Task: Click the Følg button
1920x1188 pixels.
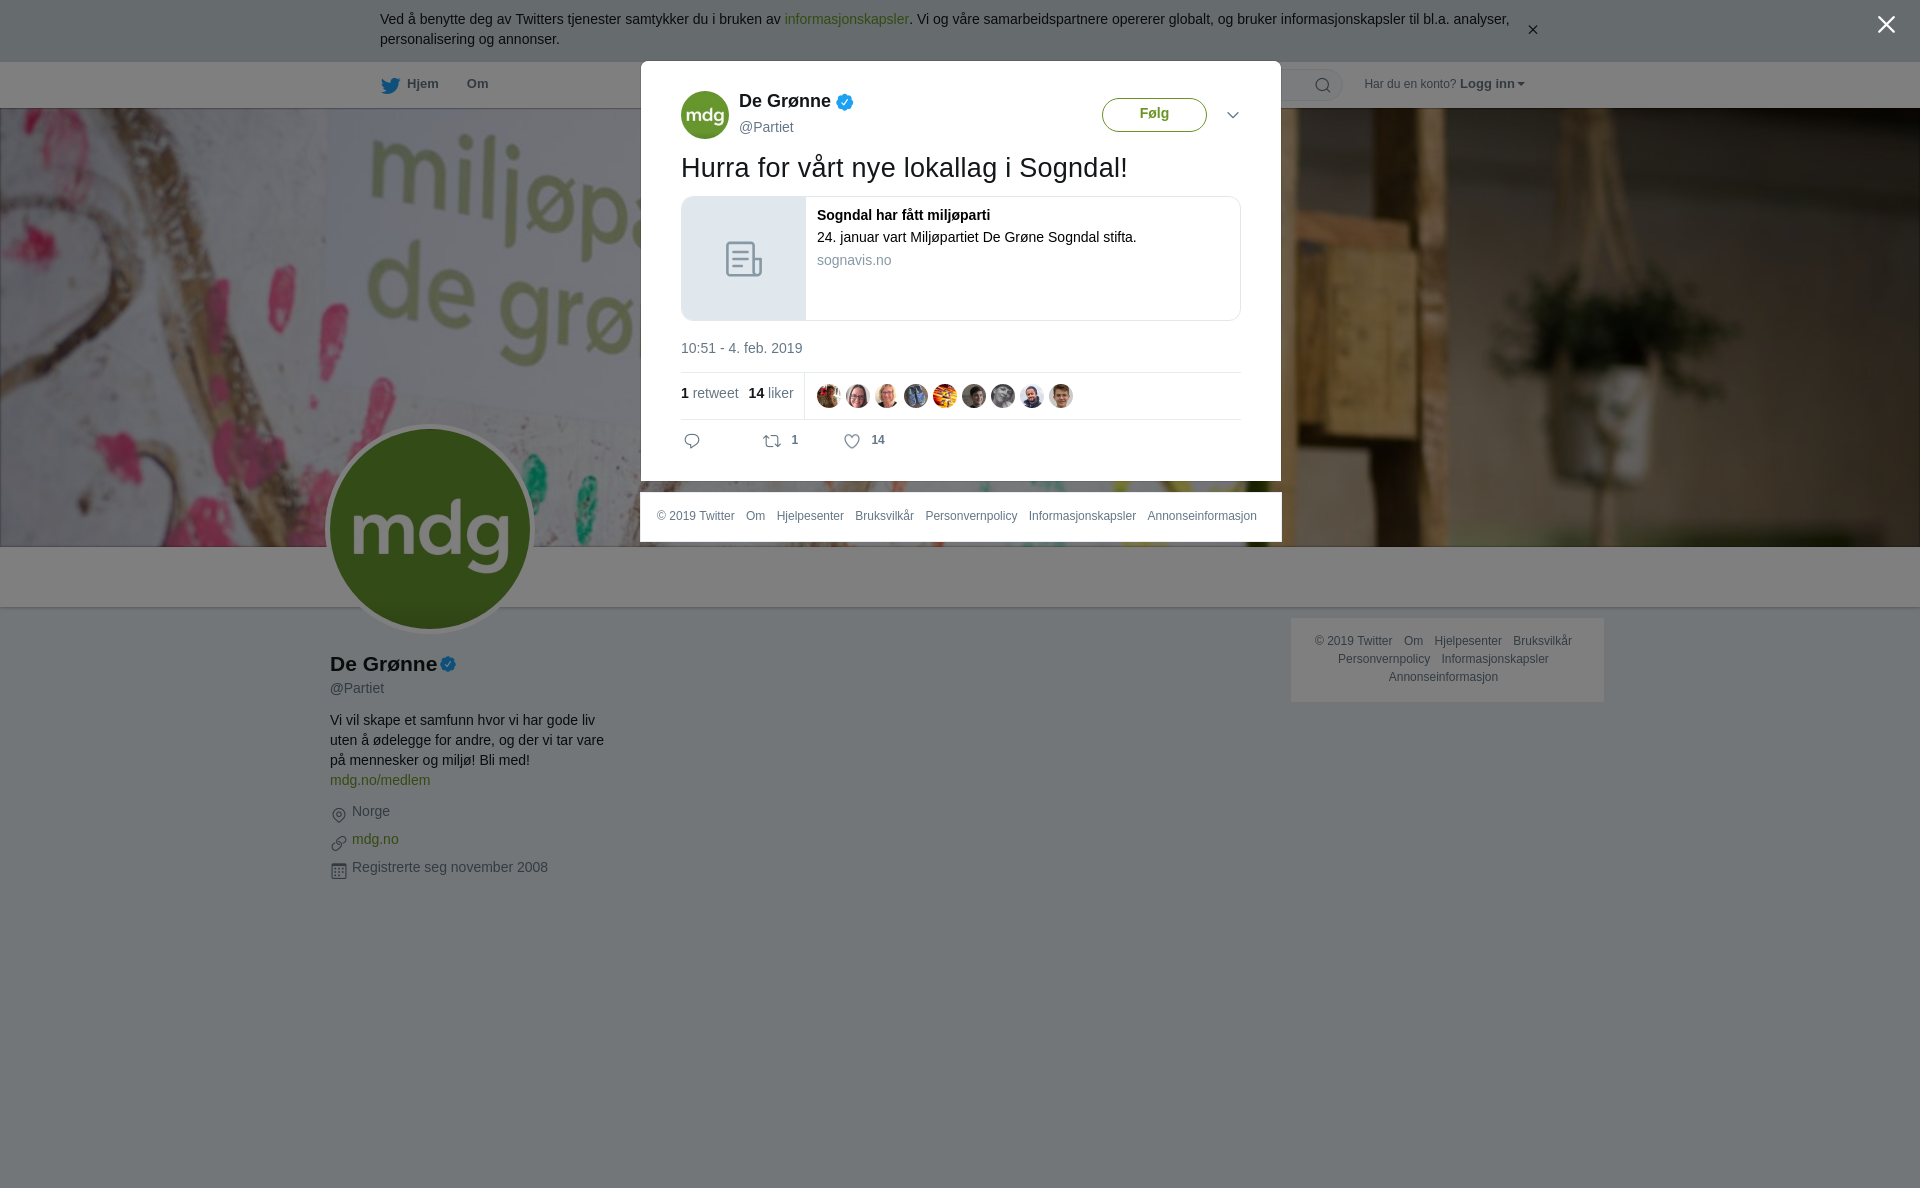Action: tap(1154, 115)
